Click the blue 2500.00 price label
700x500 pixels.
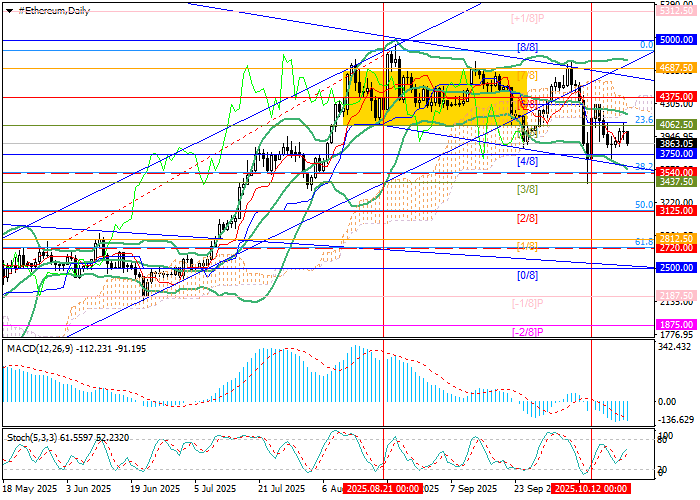pos(676,268)
